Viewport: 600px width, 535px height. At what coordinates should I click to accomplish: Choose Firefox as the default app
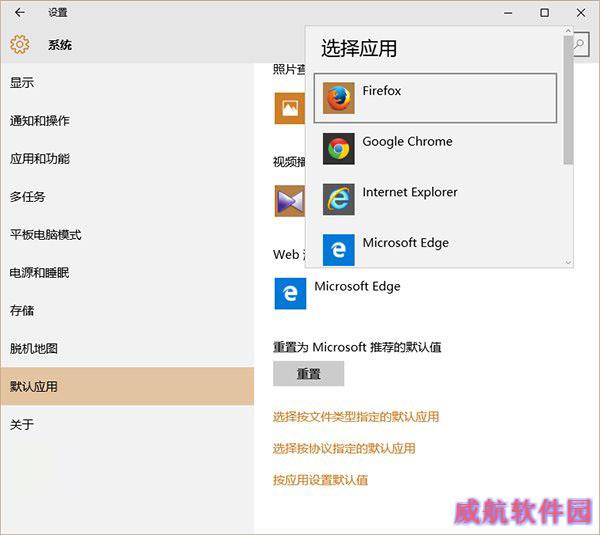(x=435, y=98)
